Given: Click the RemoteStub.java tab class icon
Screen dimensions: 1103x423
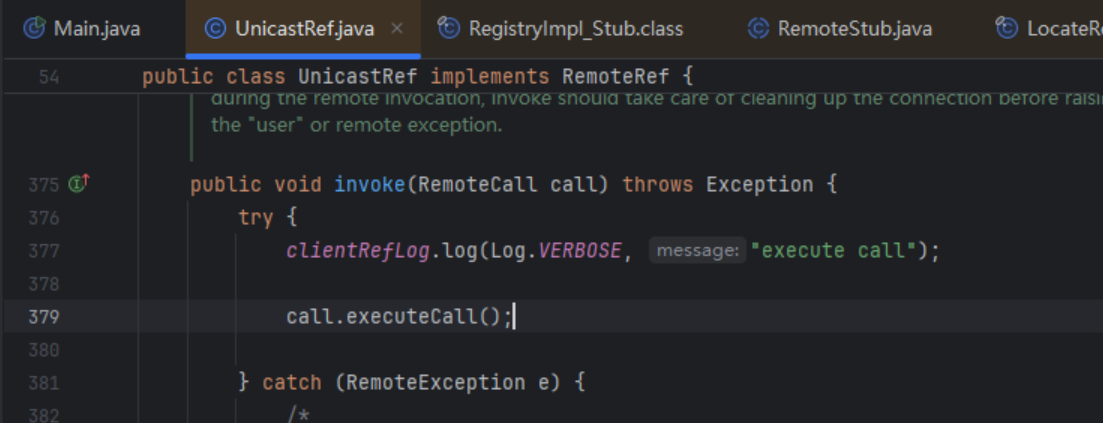Looking at the screenshot, I should (x=758, y=28).
